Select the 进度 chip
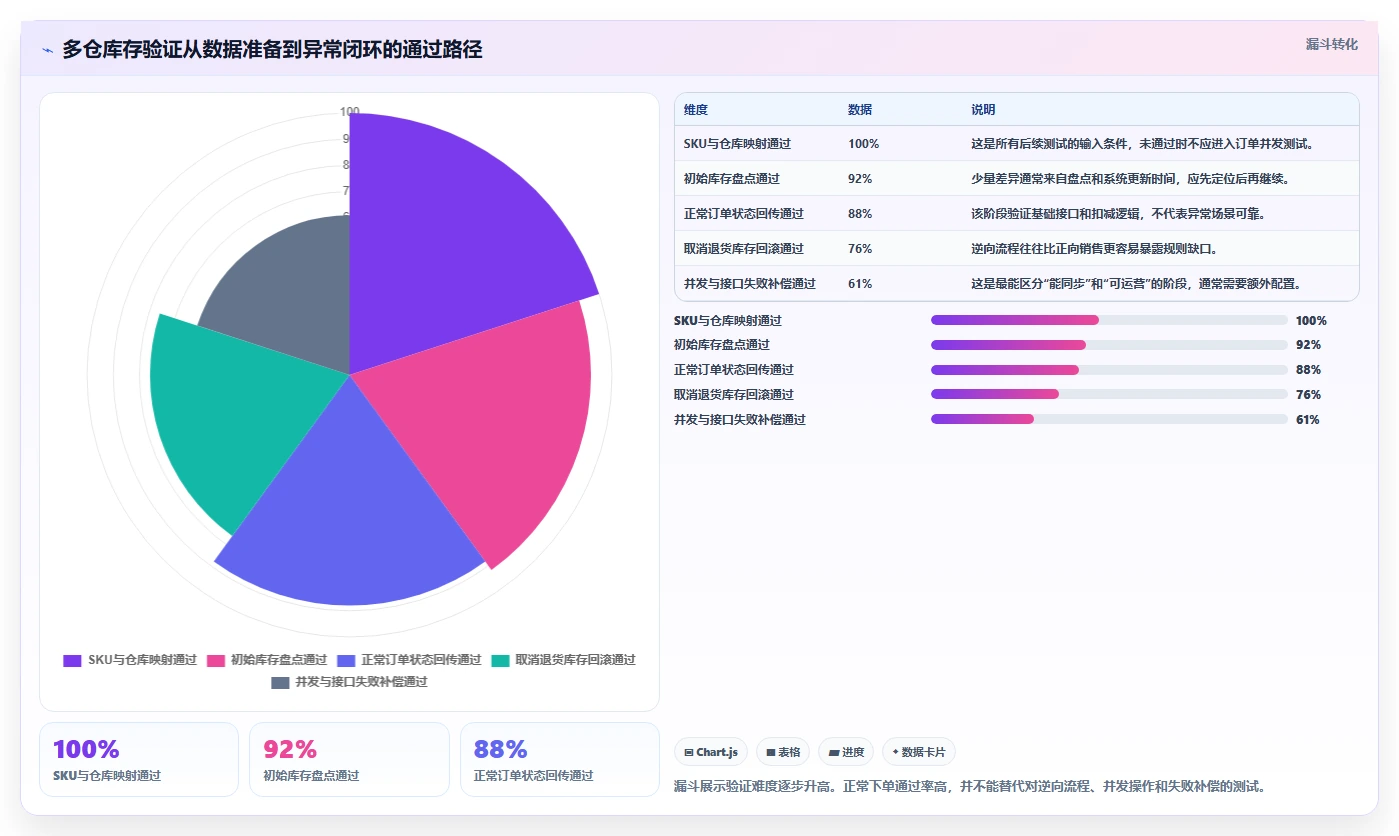 [846, 752]
